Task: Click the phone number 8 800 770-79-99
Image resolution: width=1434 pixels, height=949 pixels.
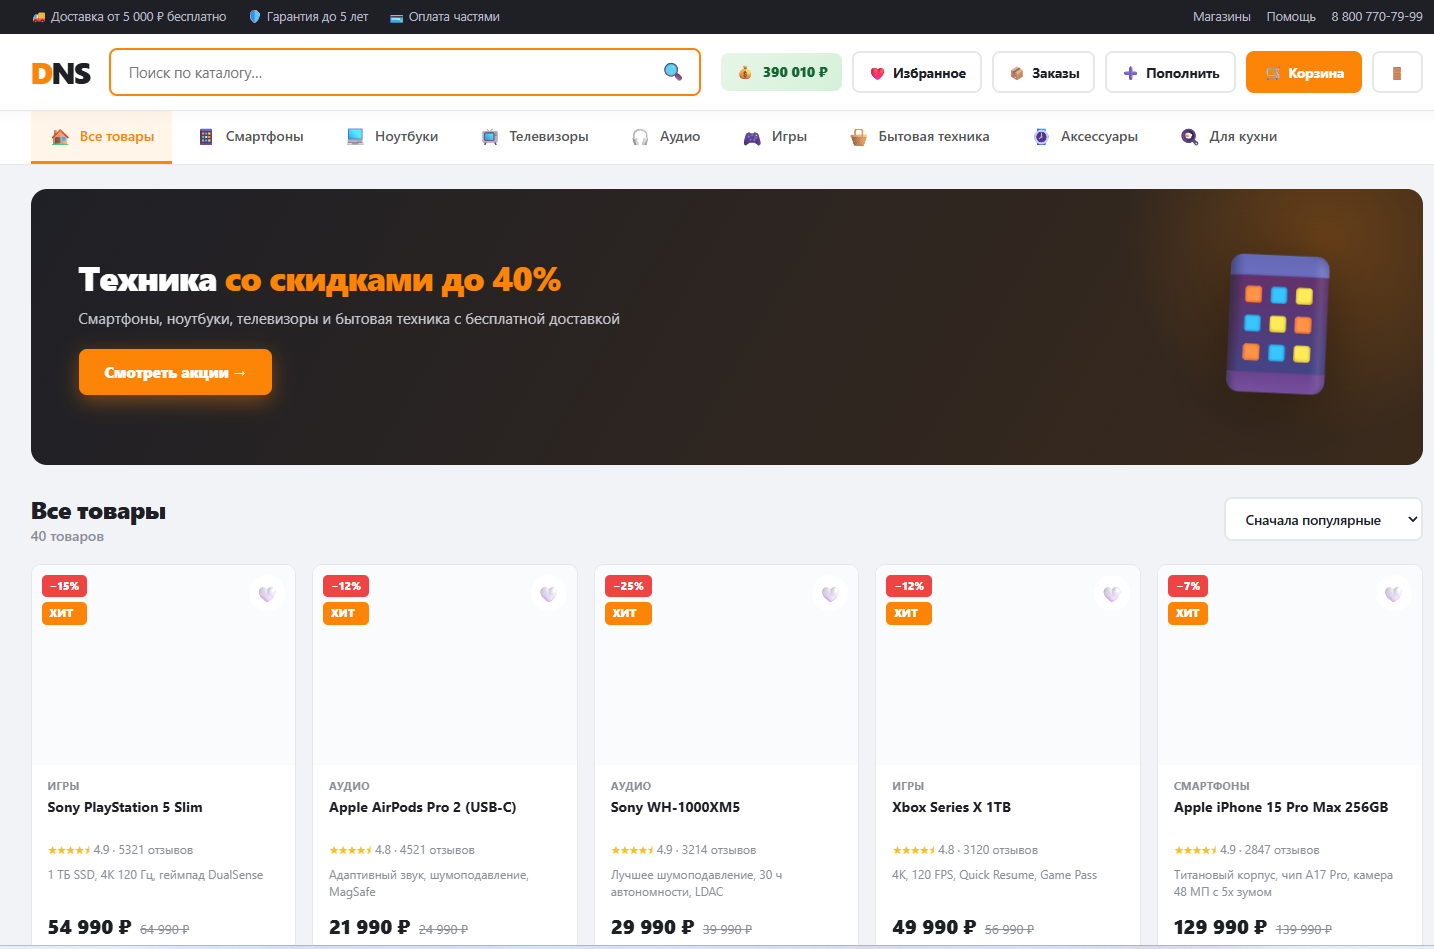Action: 1376,17
